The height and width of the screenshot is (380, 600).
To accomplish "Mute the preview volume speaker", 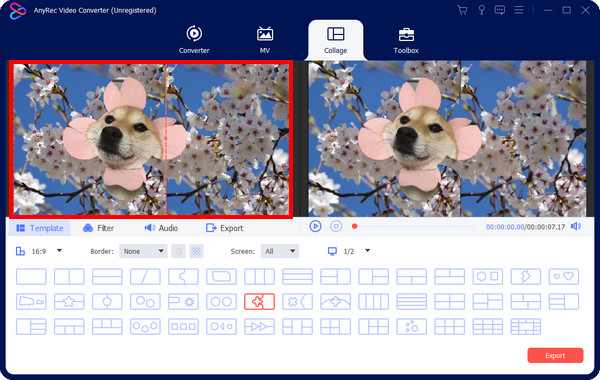I will 576,226.
